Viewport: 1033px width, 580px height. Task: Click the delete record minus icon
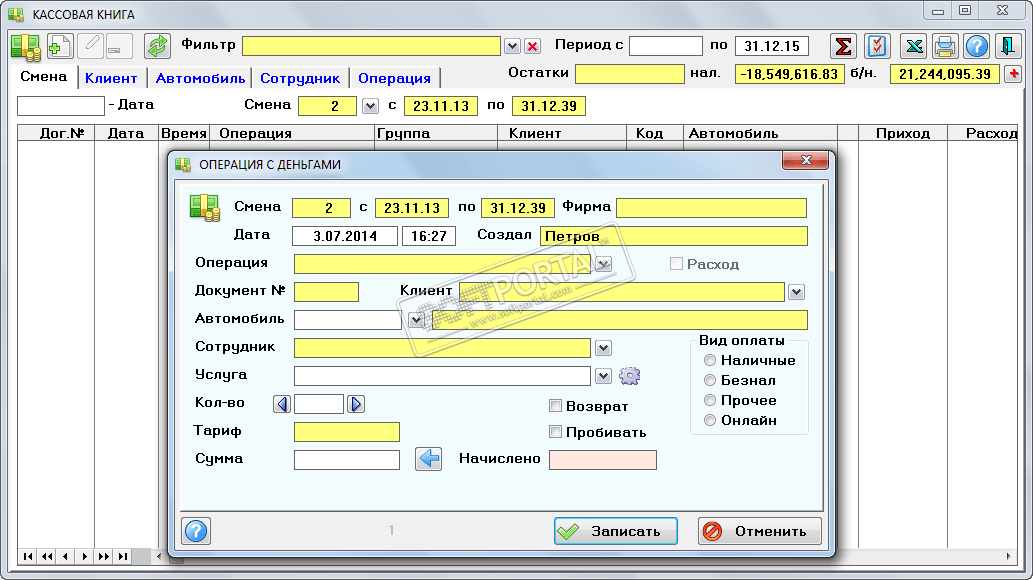point(119,47)
